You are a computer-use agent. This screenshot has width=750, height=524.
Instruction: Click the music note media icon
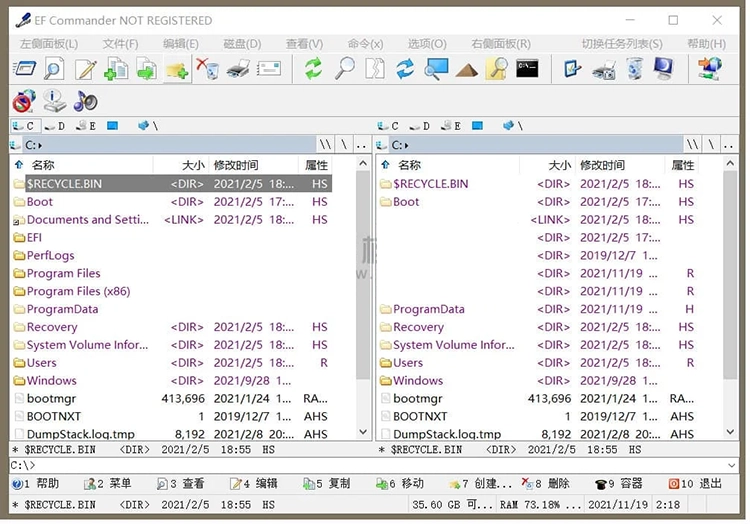(85, 101)
